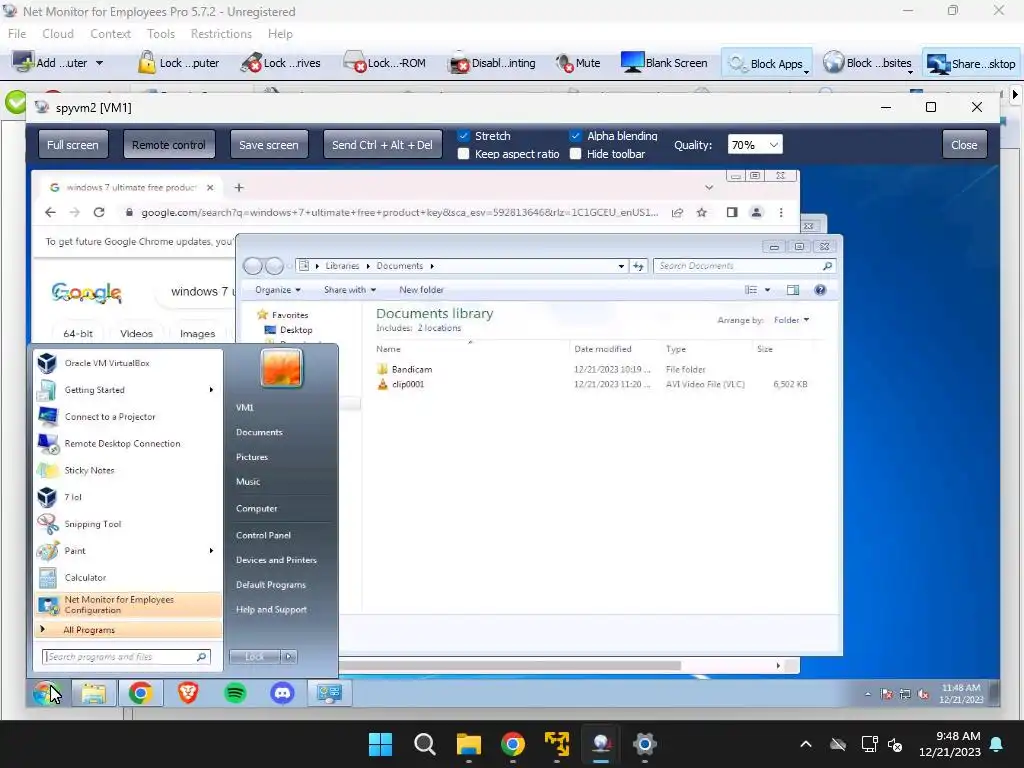Open File menu
The height and width of the screenshot is (768, 1024).
pyautogui.click(x=17, y=33)
